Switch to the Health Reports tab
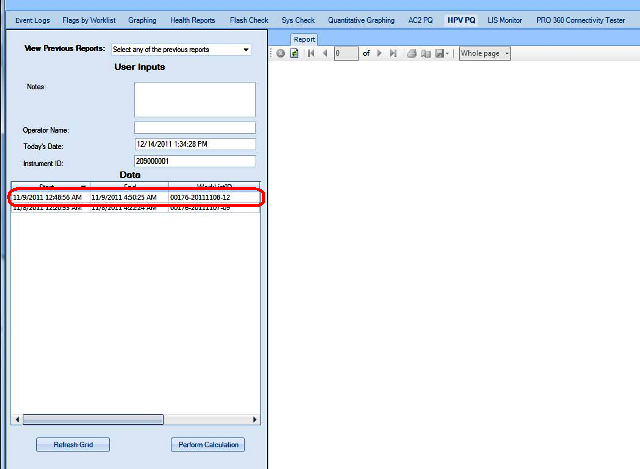Image resolution: width=640 pixels, height=469 pixels. (190, 20)
